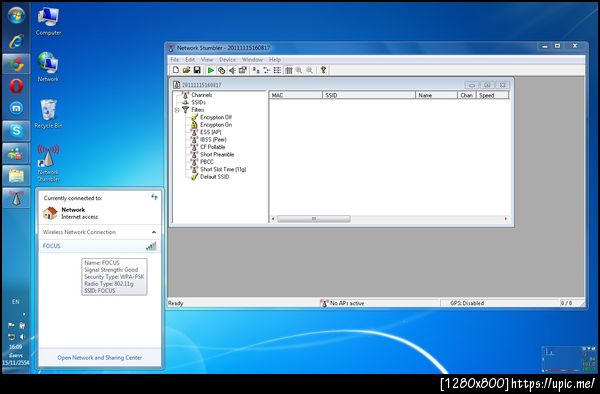The width and height of the screenshot is (600, 394).
Task: Toggle MIDI sound speaker icon in toolbar
Action: coord(232,70)
